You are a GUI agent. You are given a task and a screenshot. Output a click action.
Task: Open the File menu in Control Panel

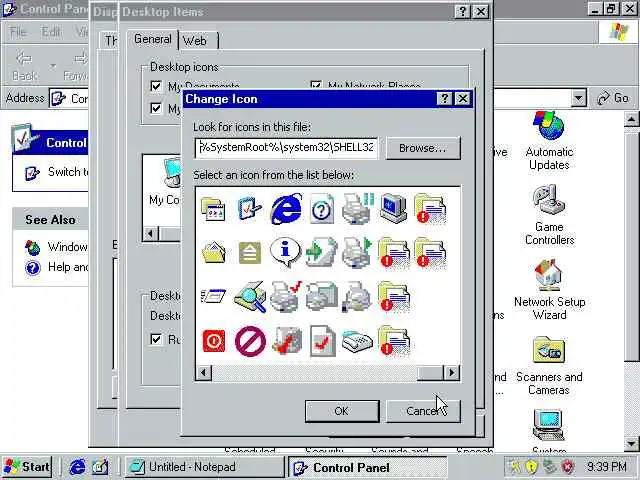pyautogui.click(x=18, y=31)
